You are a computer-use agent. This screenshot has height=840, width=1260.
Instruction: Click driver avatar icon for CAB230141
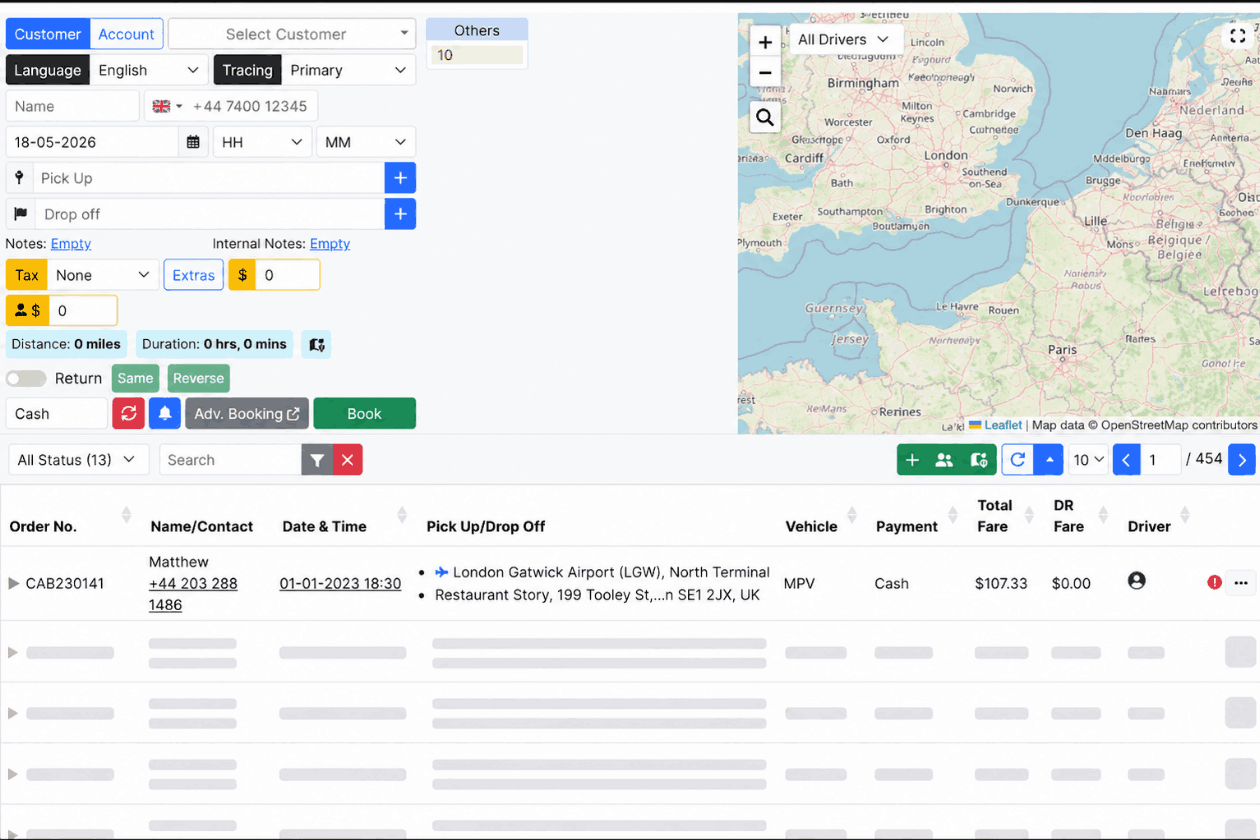1136,580
